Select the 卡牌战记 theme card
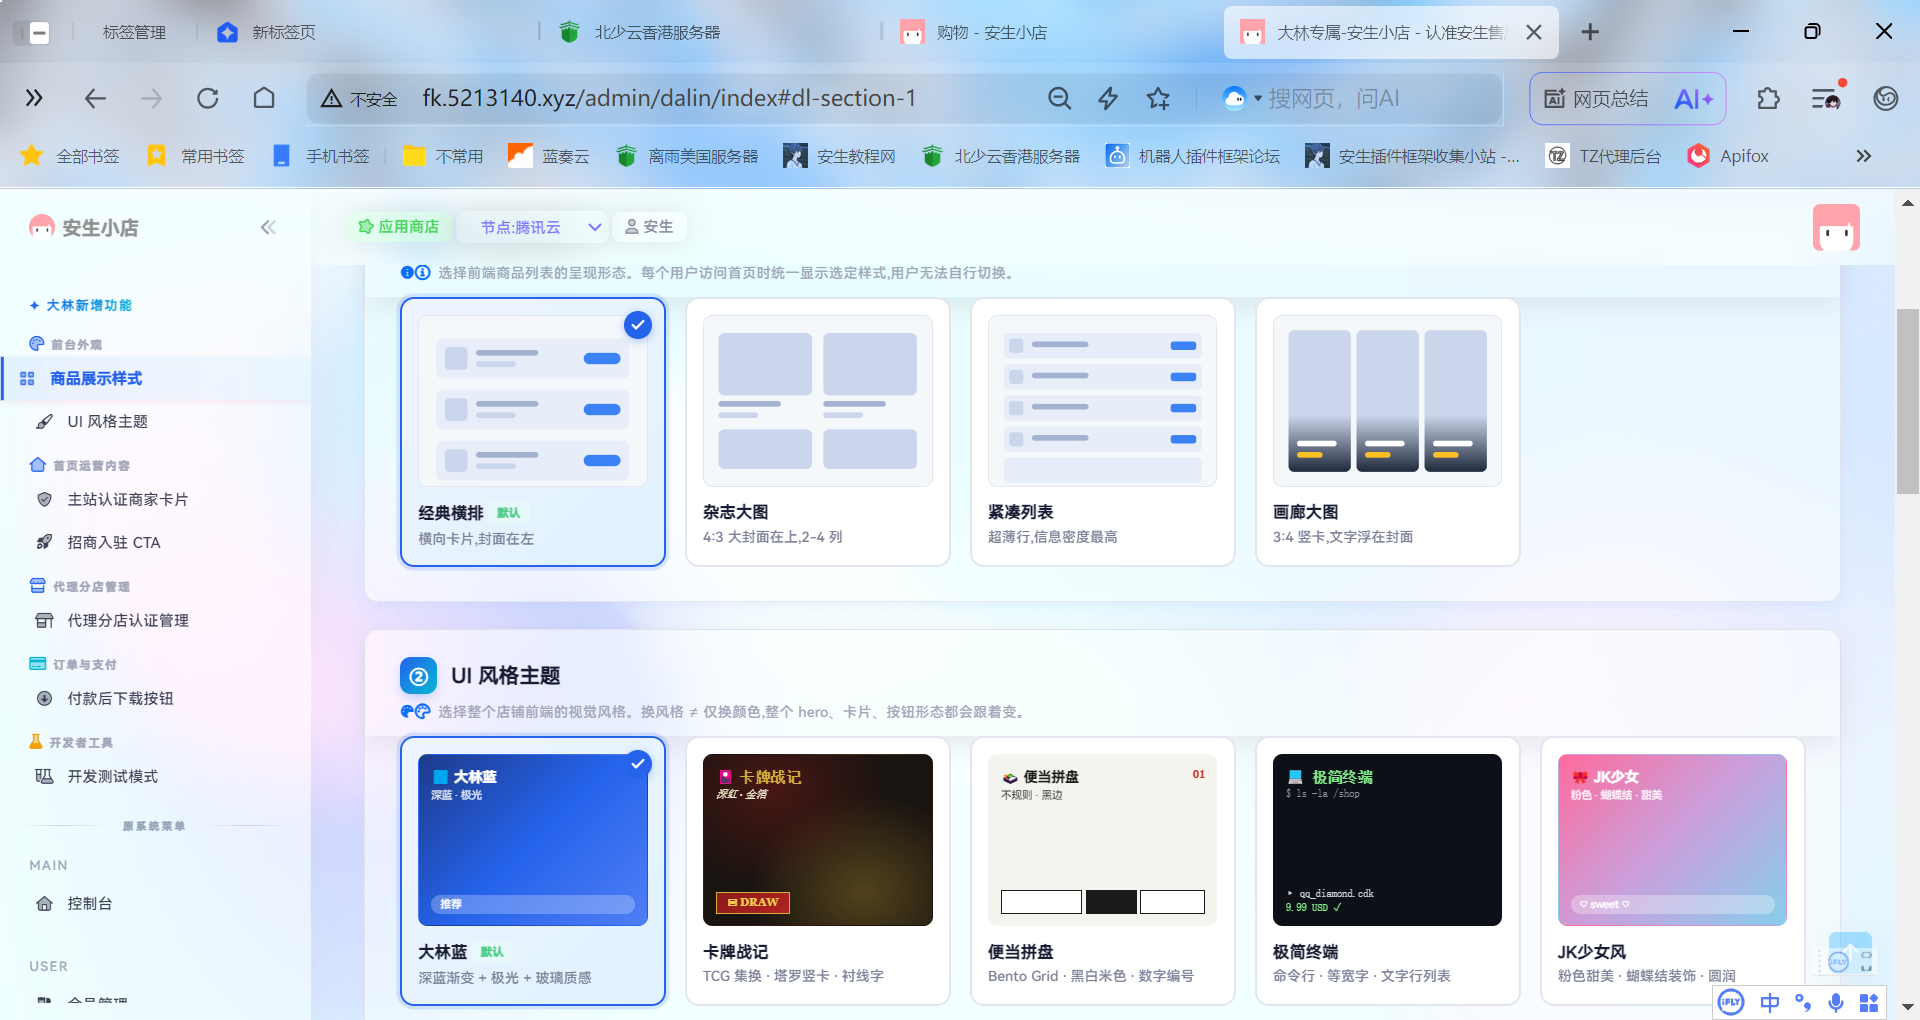1920x1020 pixels. tap(818, 871)
